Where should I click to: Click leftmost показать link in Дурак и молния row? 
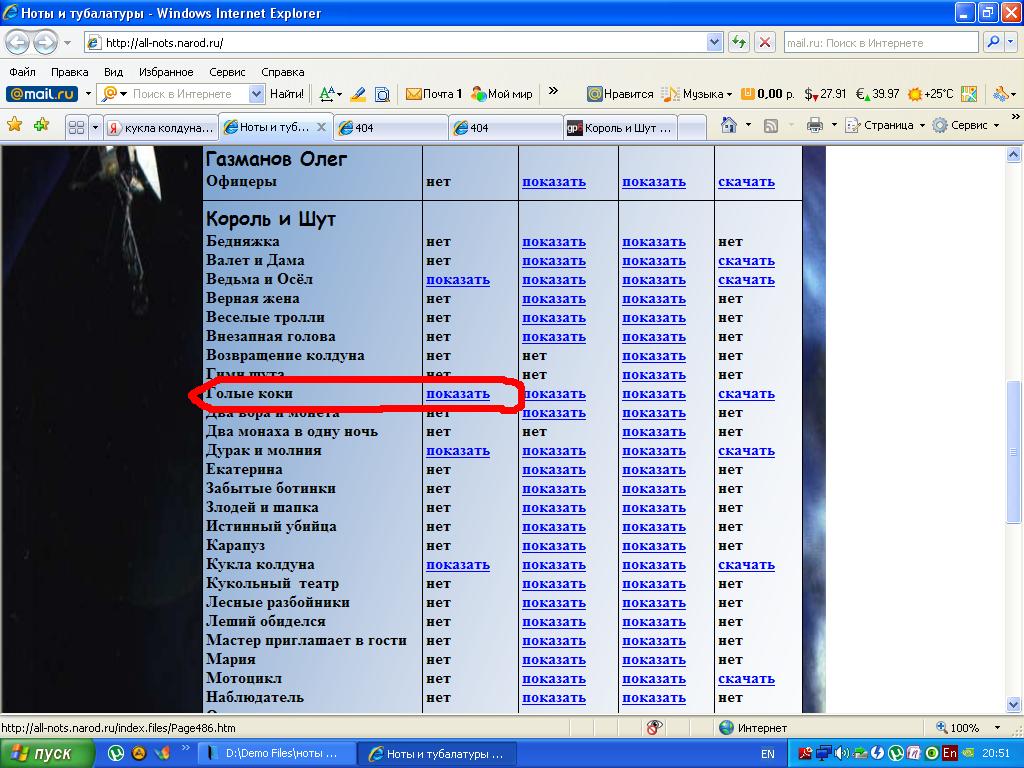pyautogui.click(x=458, y=451)
